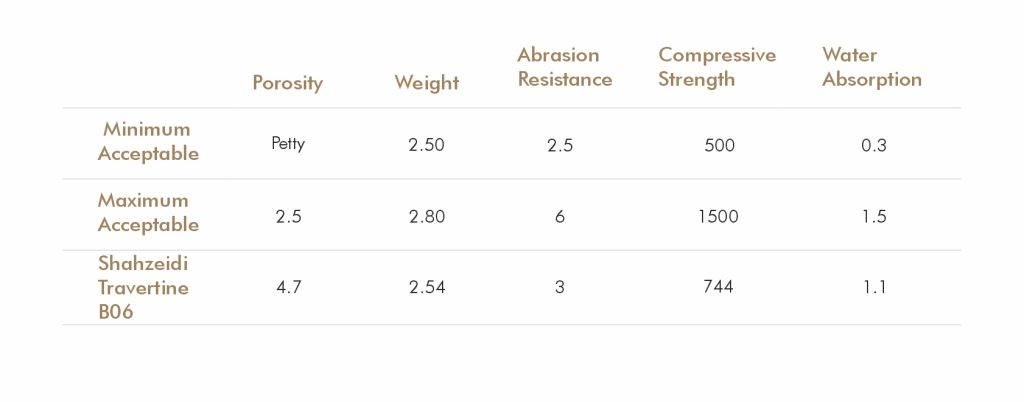The image size is (1024, 402).
Task: Select the Compressive Strength column header
Action: [716, 67]
